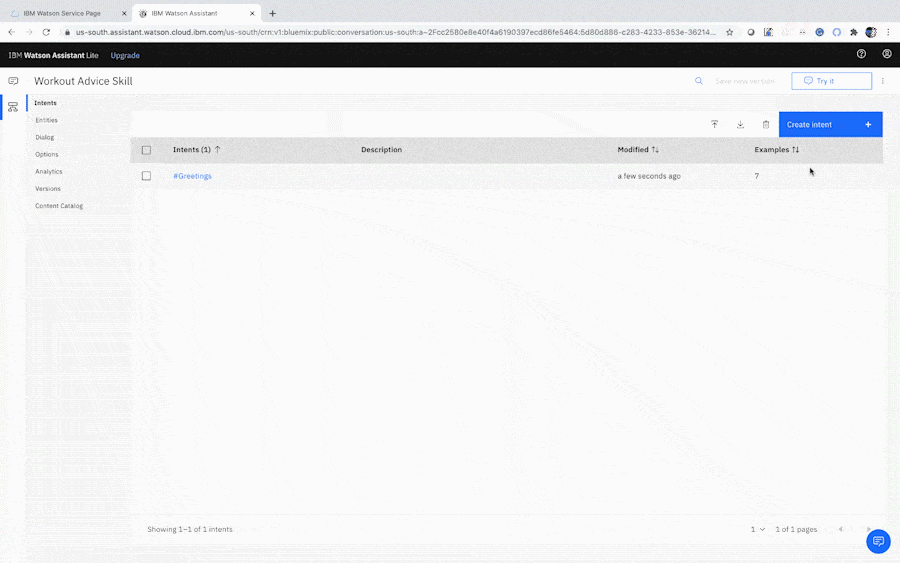Check the select-all intents checkbox
Viewport: 900px width, 563px height.
click(146, 150)
